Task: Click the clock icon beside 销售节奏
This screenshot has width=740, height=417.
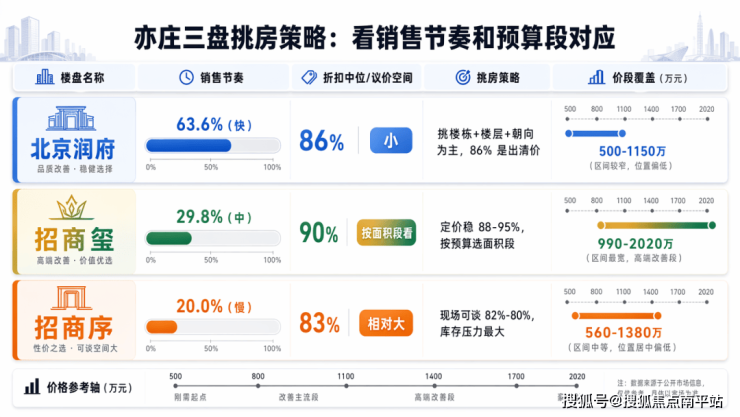Action: (185, 77)
